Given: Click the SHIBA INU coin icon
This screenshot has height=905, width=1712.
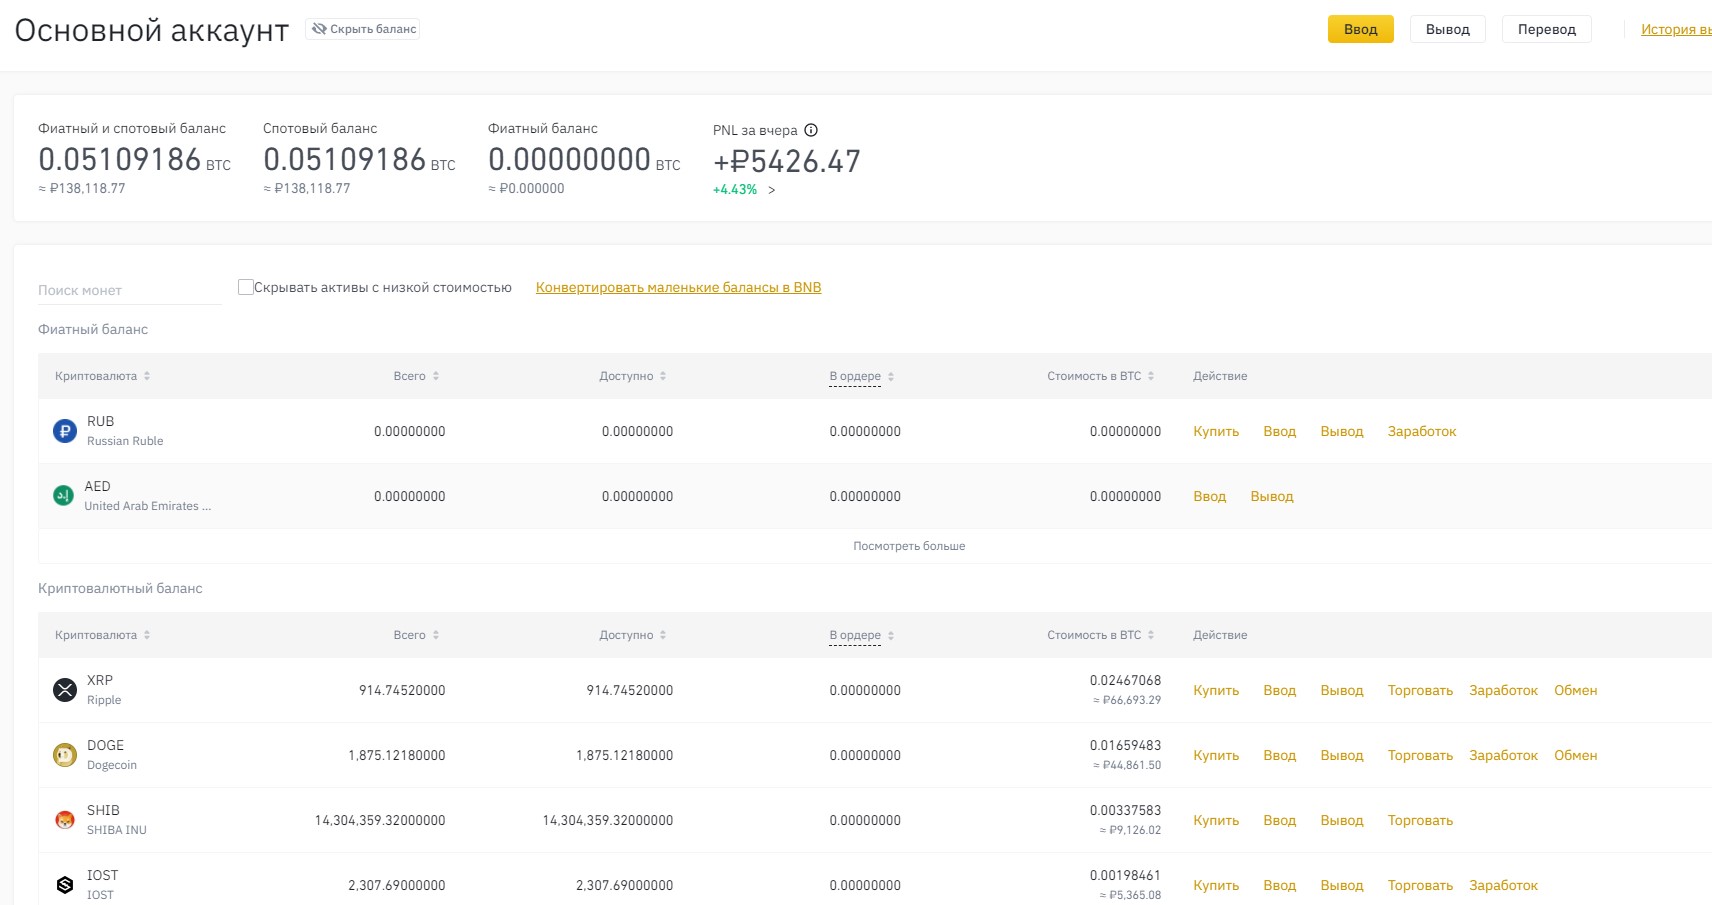Looking at the screenshot, I should pos(65,820).
